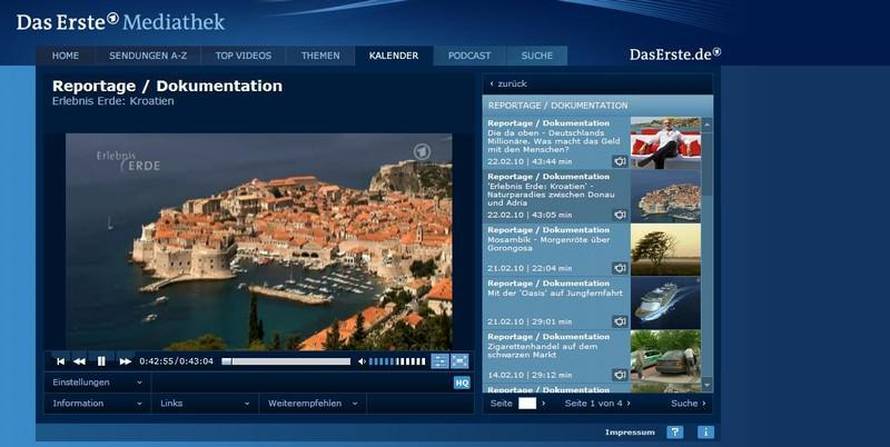The height and width of the screenshot is (447, 890).
Task: Select the KALENDER tab
Action: [x=394, y=56]
